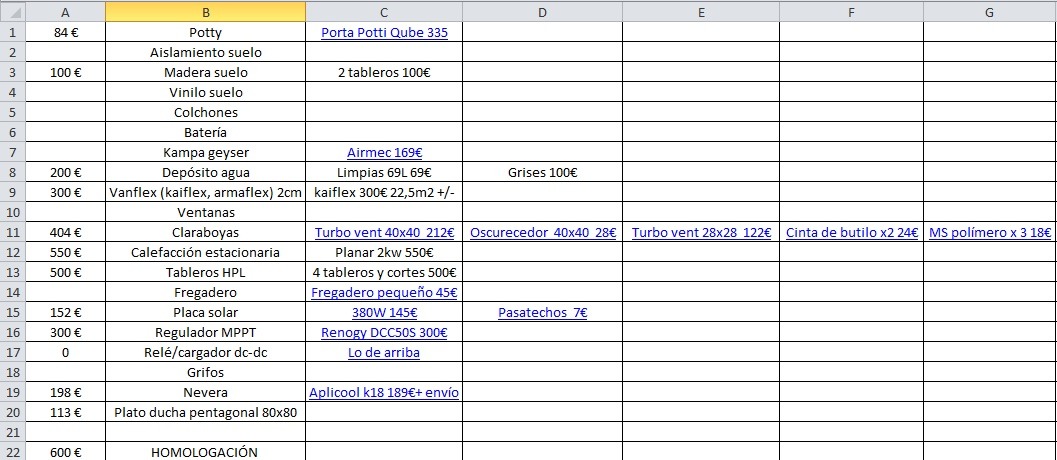Viewport: 1057px width, 460px height.
Task: Select the cell with 84 €
Action: 65,32
